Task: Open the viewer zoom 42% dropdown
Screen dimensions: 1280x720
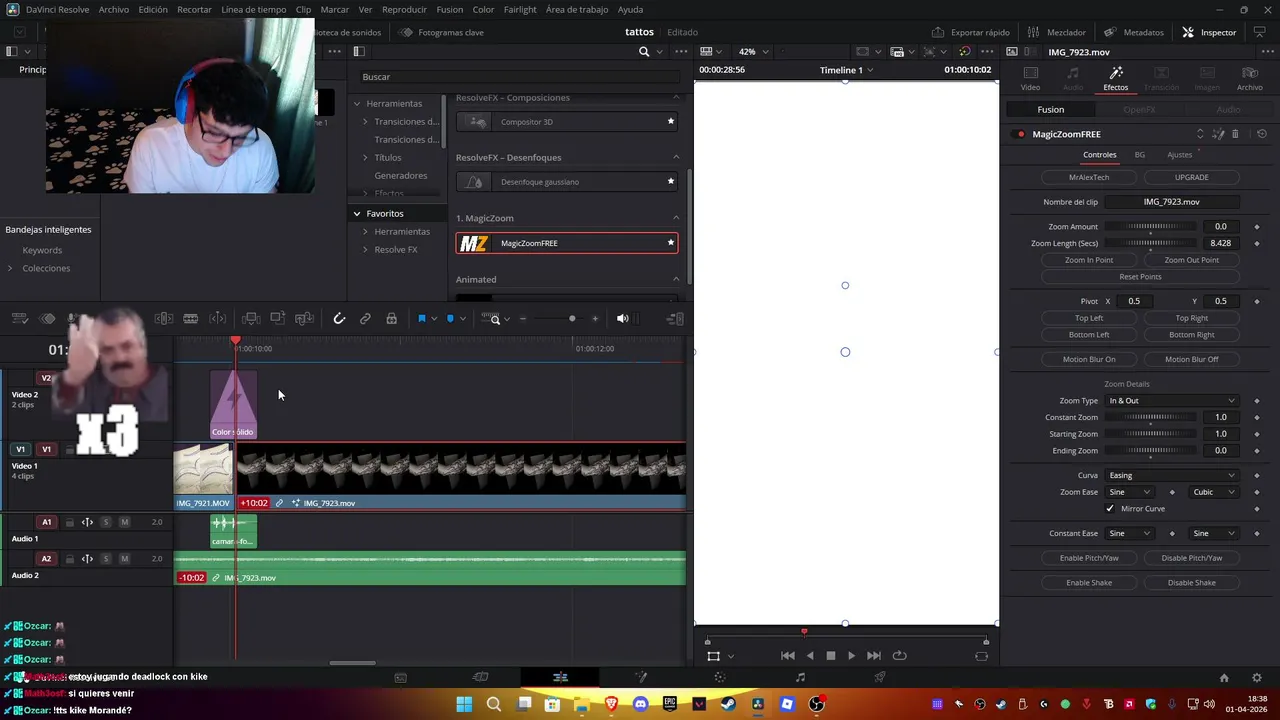Action: (753, 52)
